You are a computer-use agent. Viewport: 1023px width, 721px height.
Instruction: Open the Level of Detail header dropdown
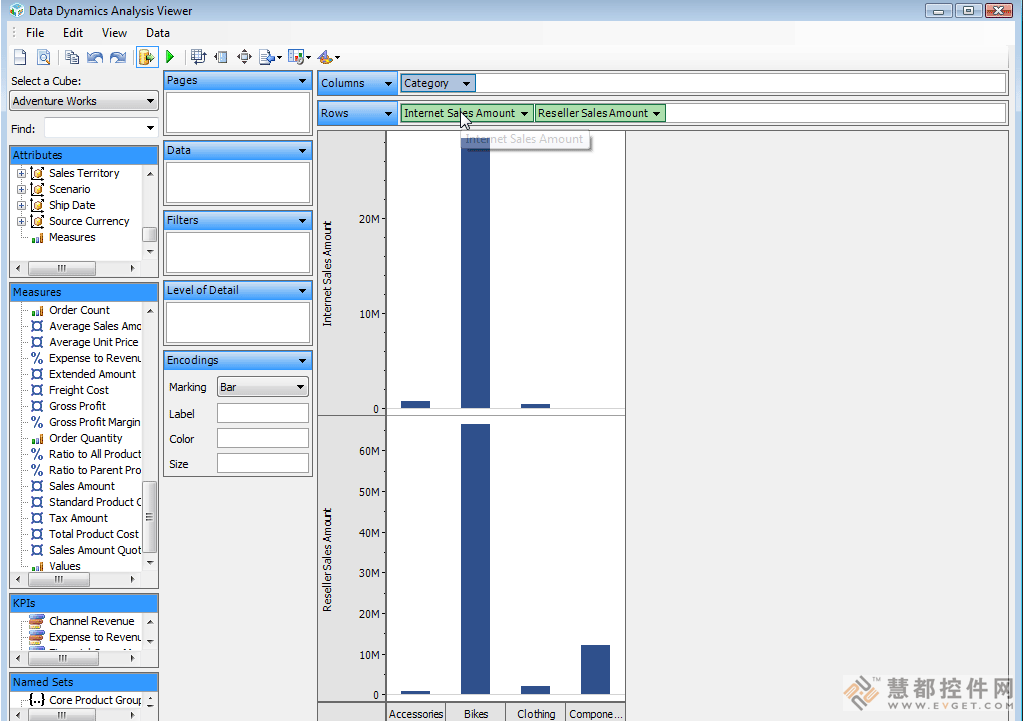tap(302, 290)
